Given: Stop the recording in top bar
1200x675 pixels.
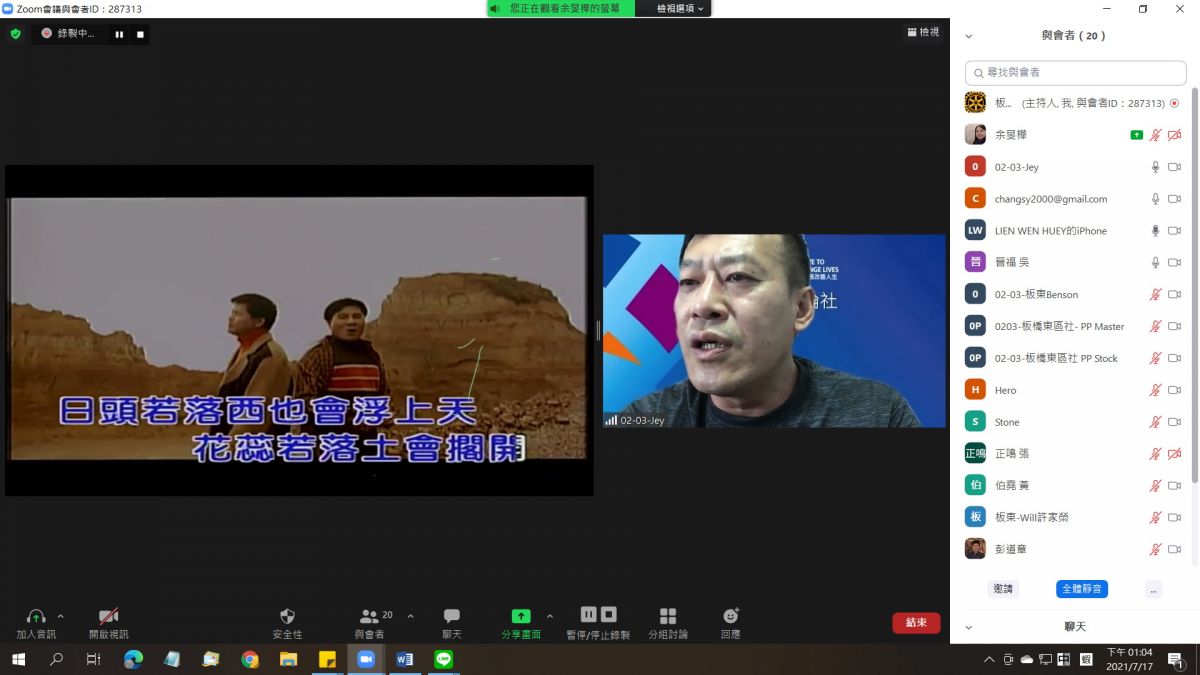Looking at the screenshot, I should [140, 34].
